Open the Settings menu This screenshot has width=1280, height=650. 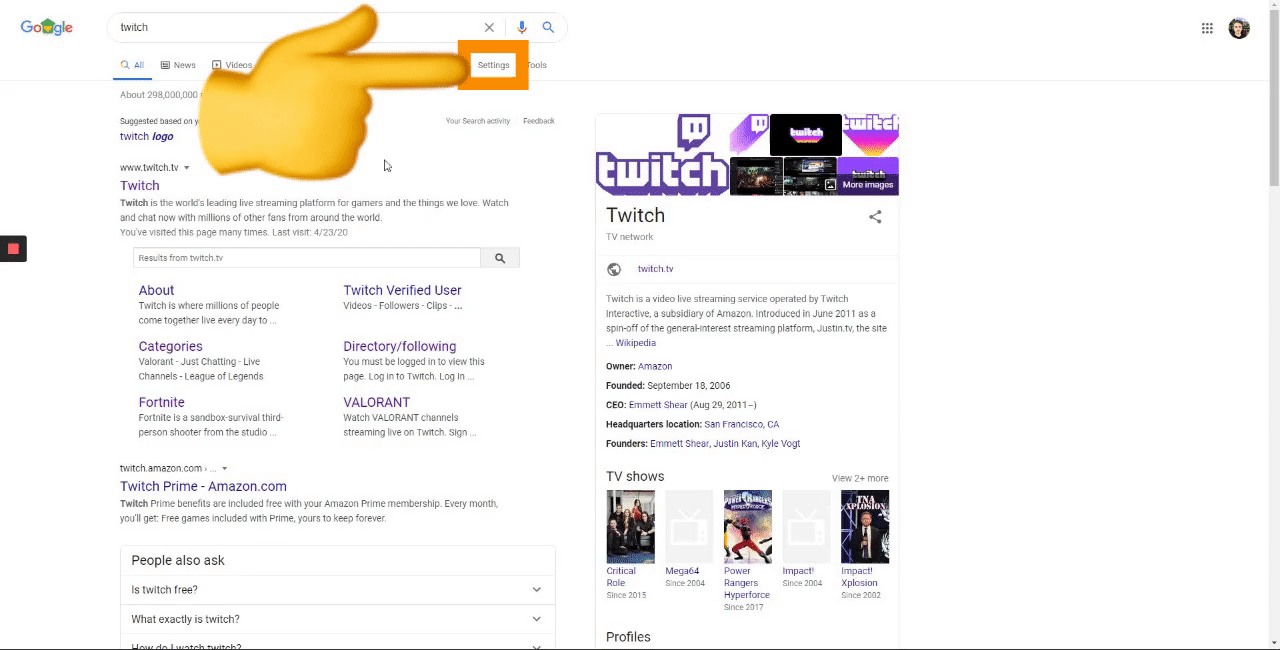pyautogui.click(x=493, y=65)
